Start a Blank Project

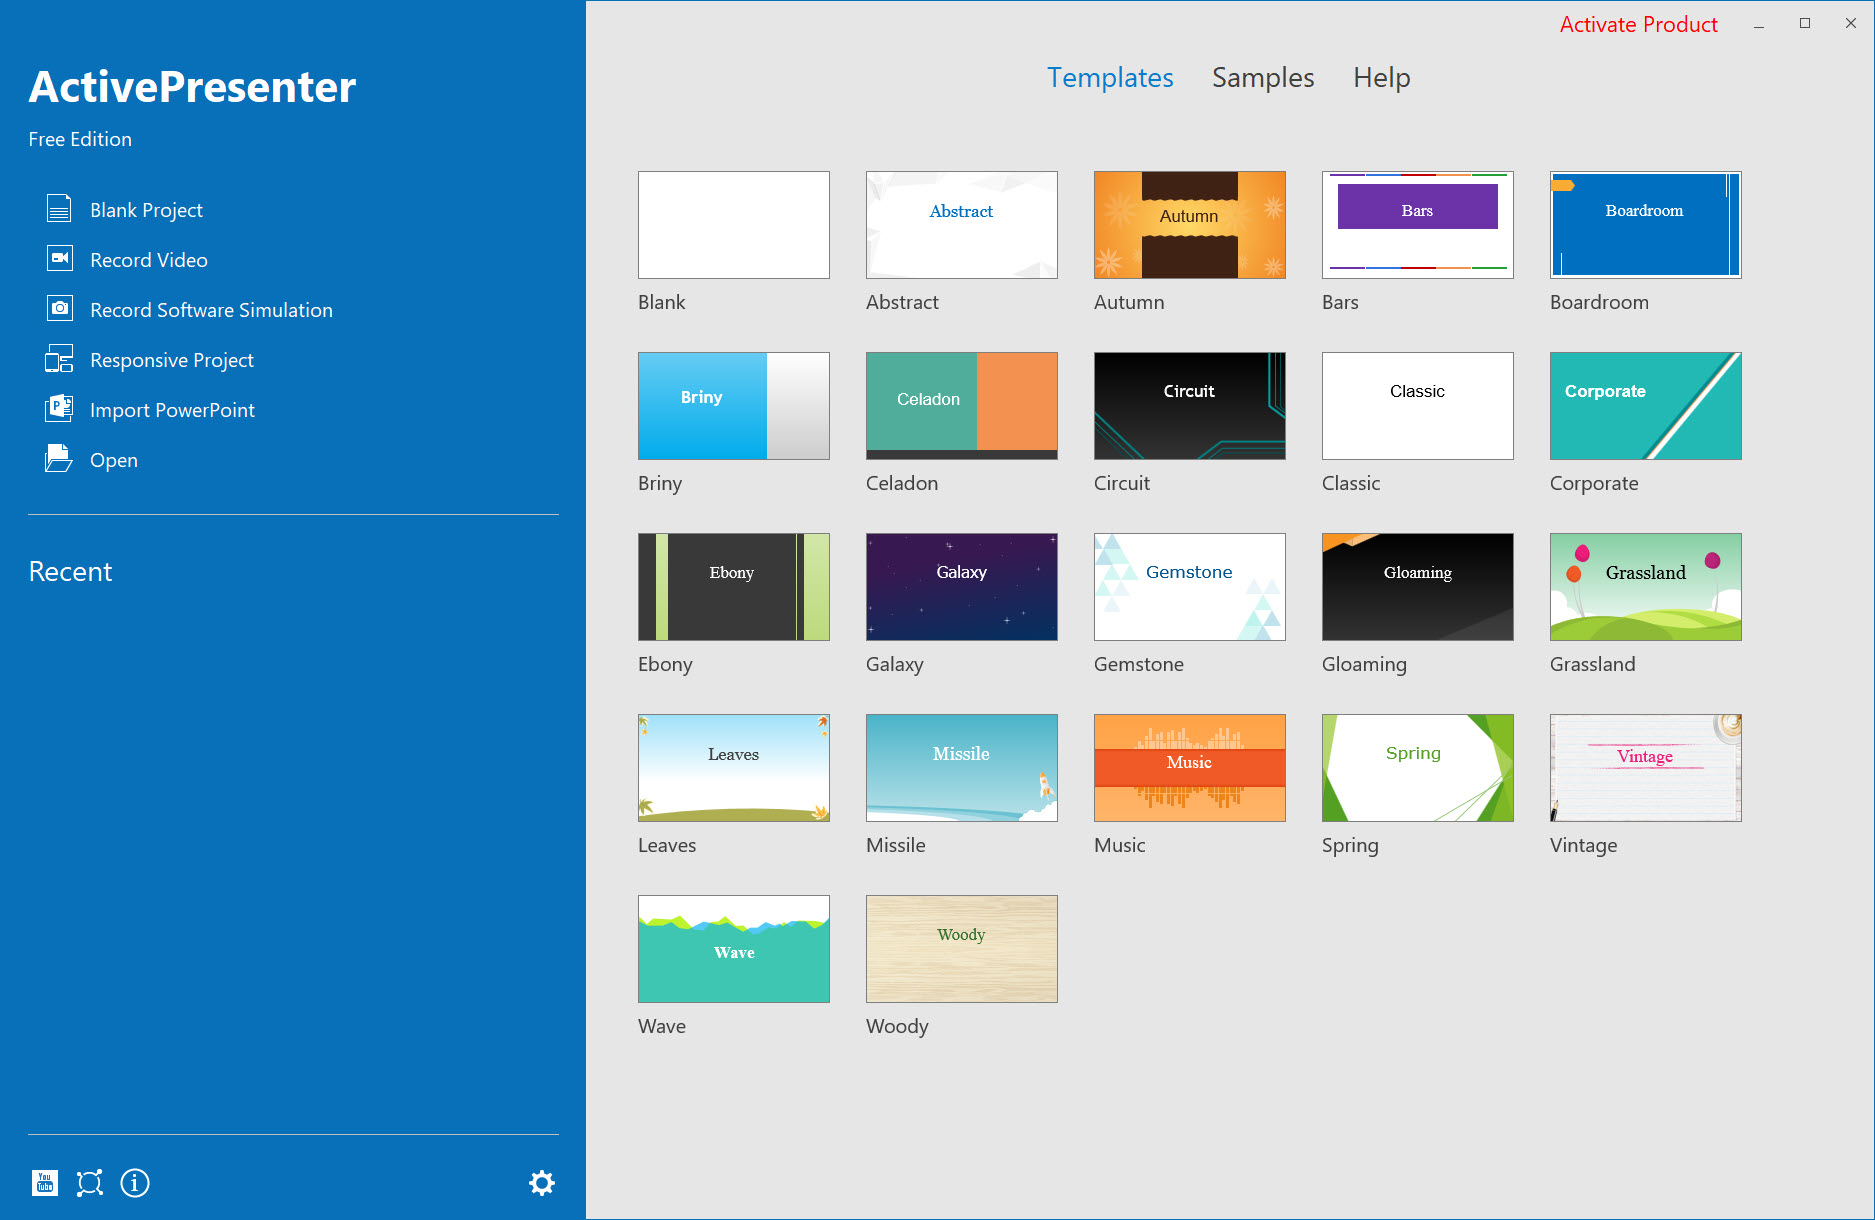pos(146,210)
